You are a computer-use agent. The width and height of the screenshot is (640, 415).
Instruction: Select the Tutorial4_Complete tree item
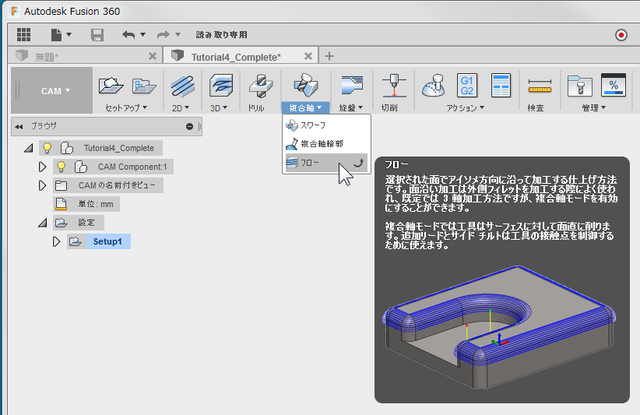coord(119,148)
